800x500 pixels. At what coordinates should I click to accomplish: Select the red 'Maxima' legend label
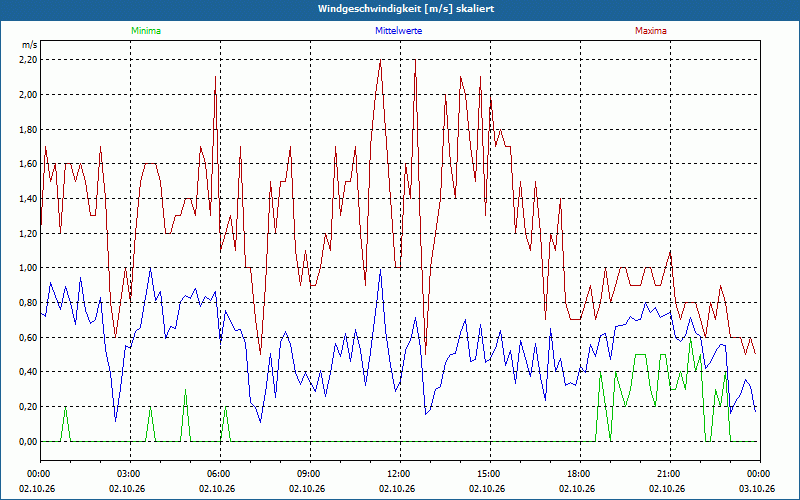click(651, 31)
